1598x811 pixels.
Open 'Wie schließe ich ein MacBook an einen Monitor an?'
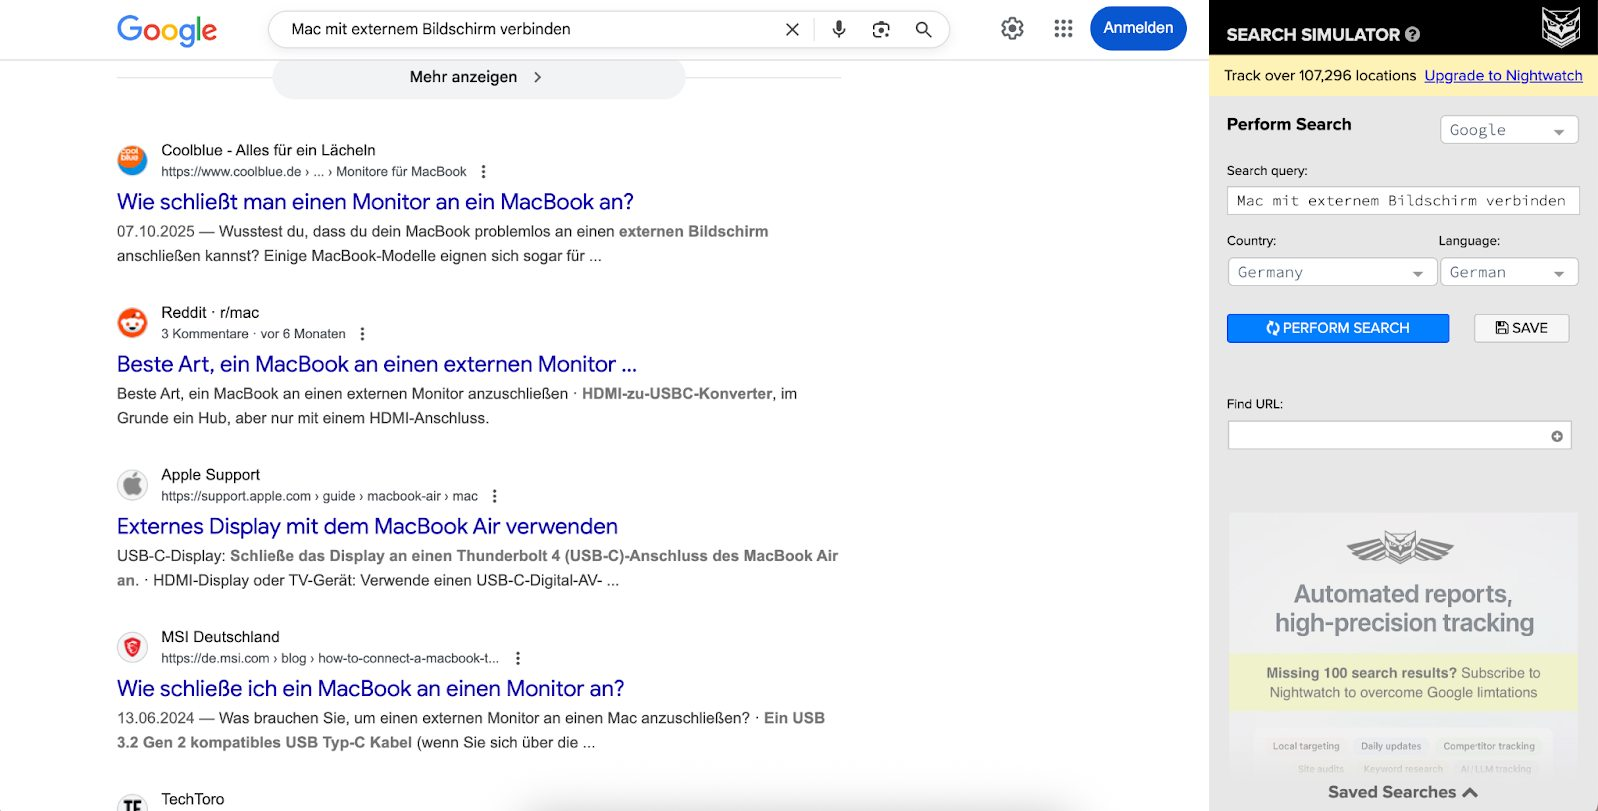(x=370, y=688)
